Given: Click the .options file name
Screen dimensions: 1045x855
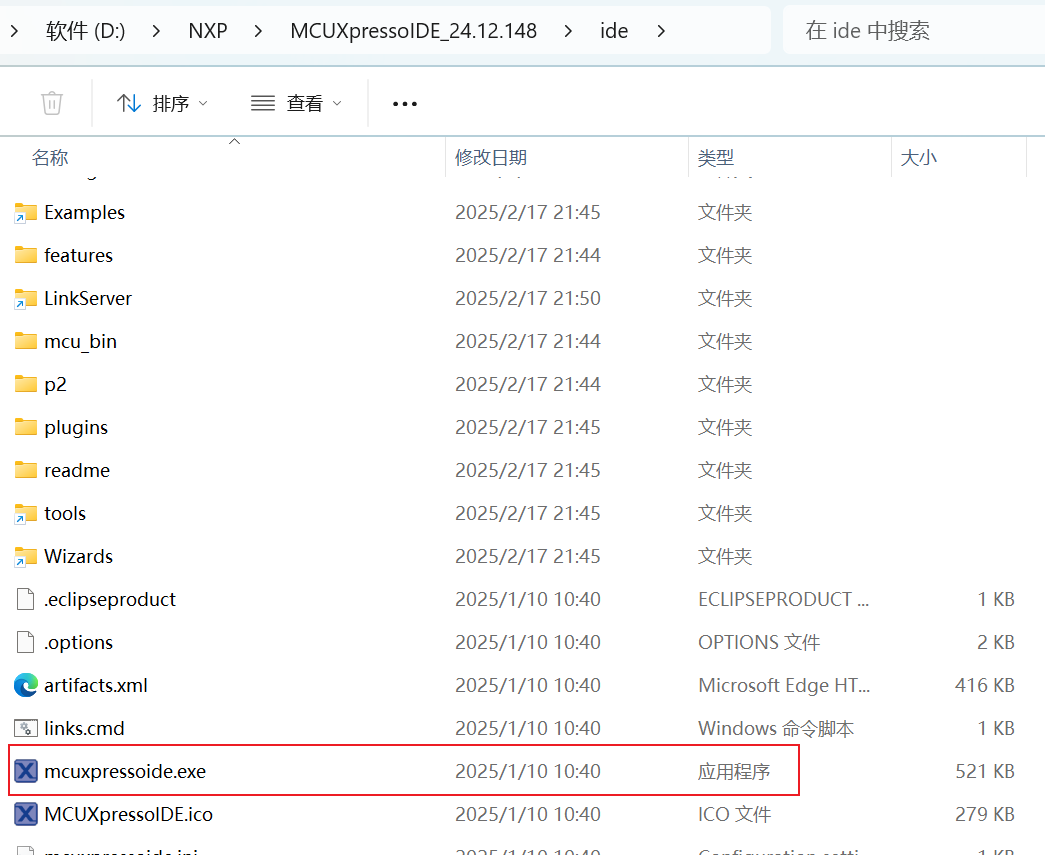Looking at the screenshot, I should 79,643.
